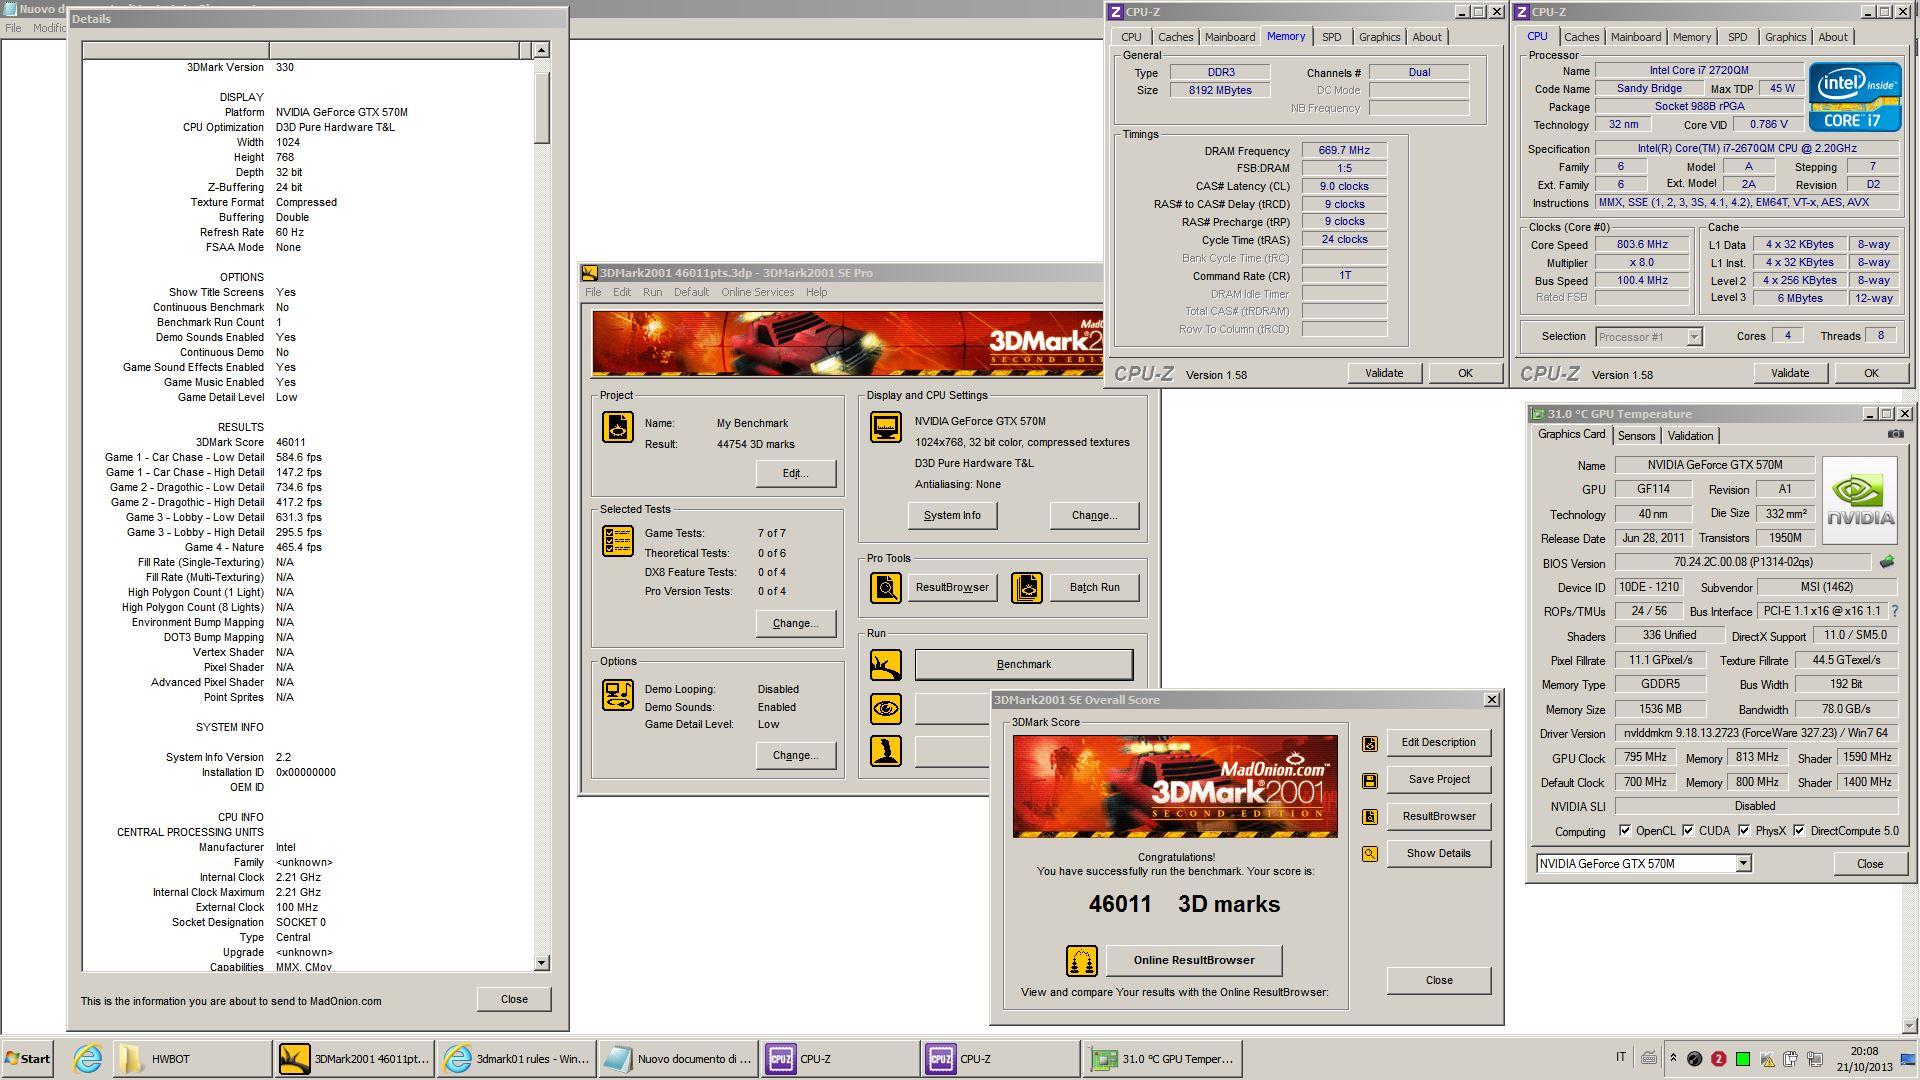The image size is (1920, 1080).
Task: Show hidden tray icons arrow
Action: pyautogui.click(x=1673, y=1058)
